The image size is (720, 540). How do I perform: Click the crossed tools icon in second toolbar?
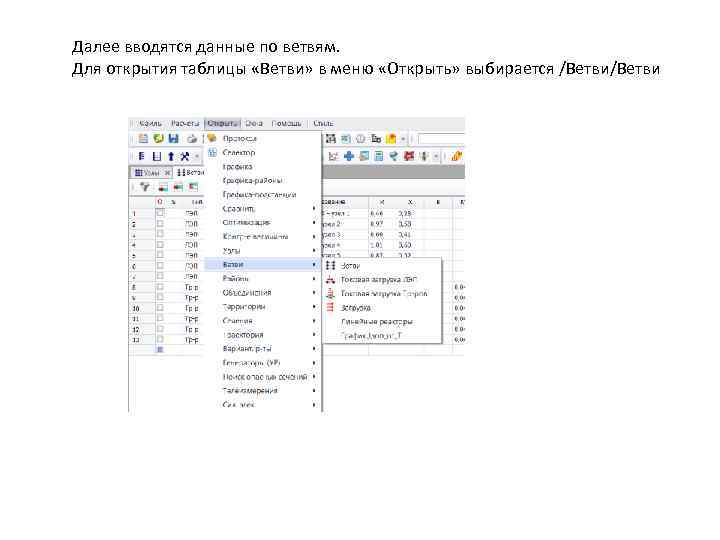tap(185, 157)
